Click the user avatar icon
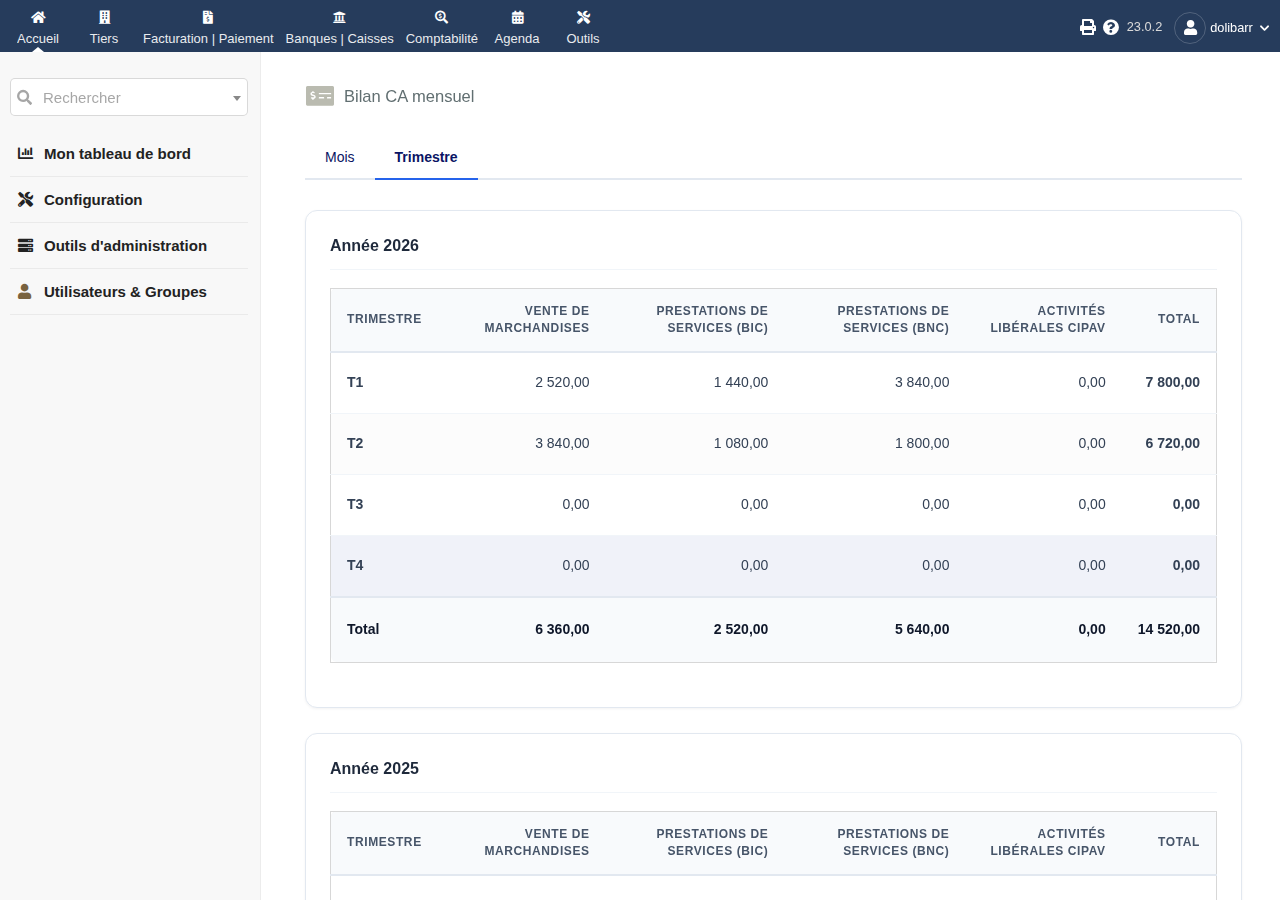Screen dimensions: 1280x900 pos(1190,27)
